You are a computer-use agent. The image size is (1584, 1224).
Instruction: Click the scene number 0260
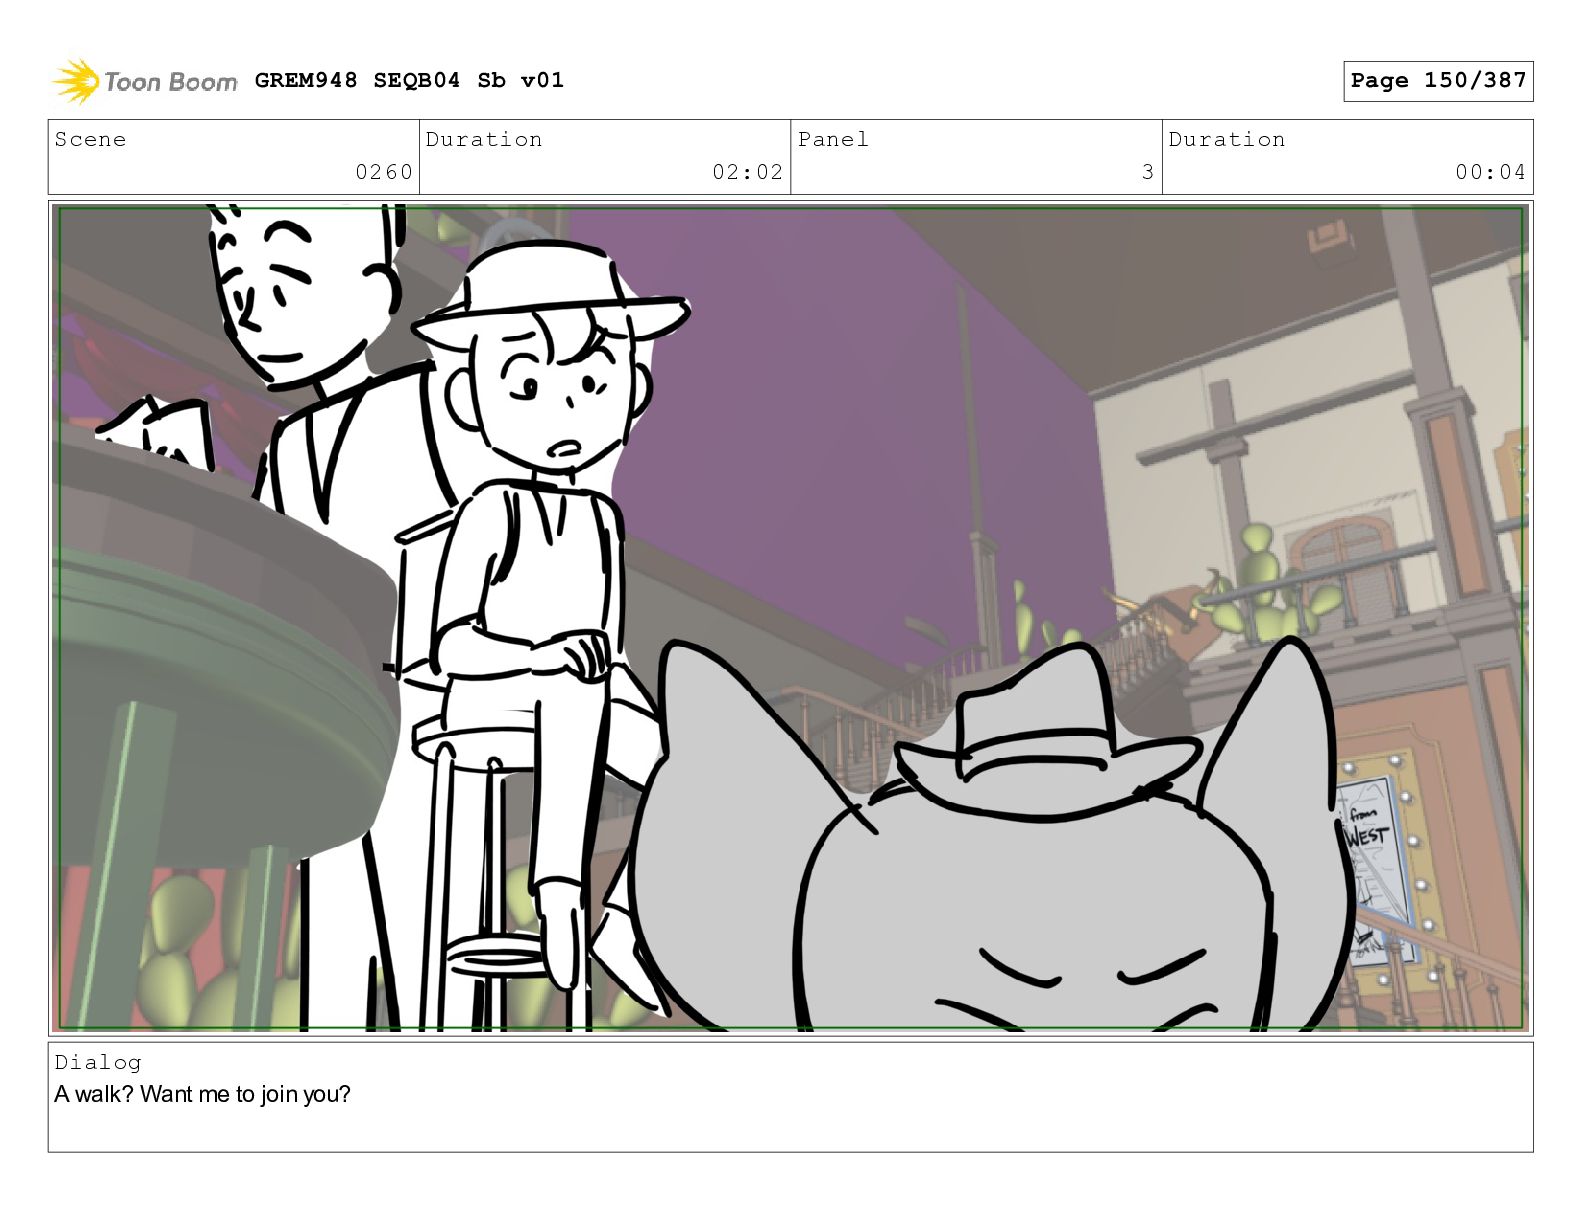click(384, 172)
